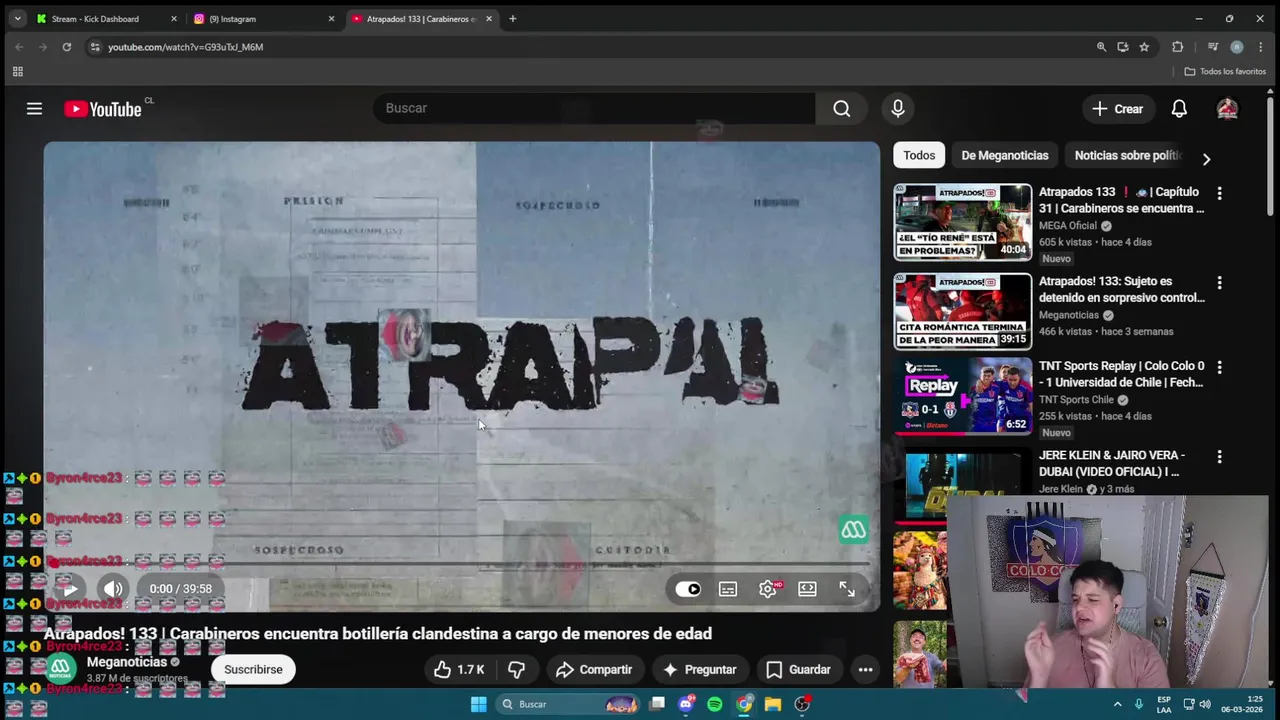Mute the video volume
Viewport: 1280px width, 720px height.
tap(113, 589)
